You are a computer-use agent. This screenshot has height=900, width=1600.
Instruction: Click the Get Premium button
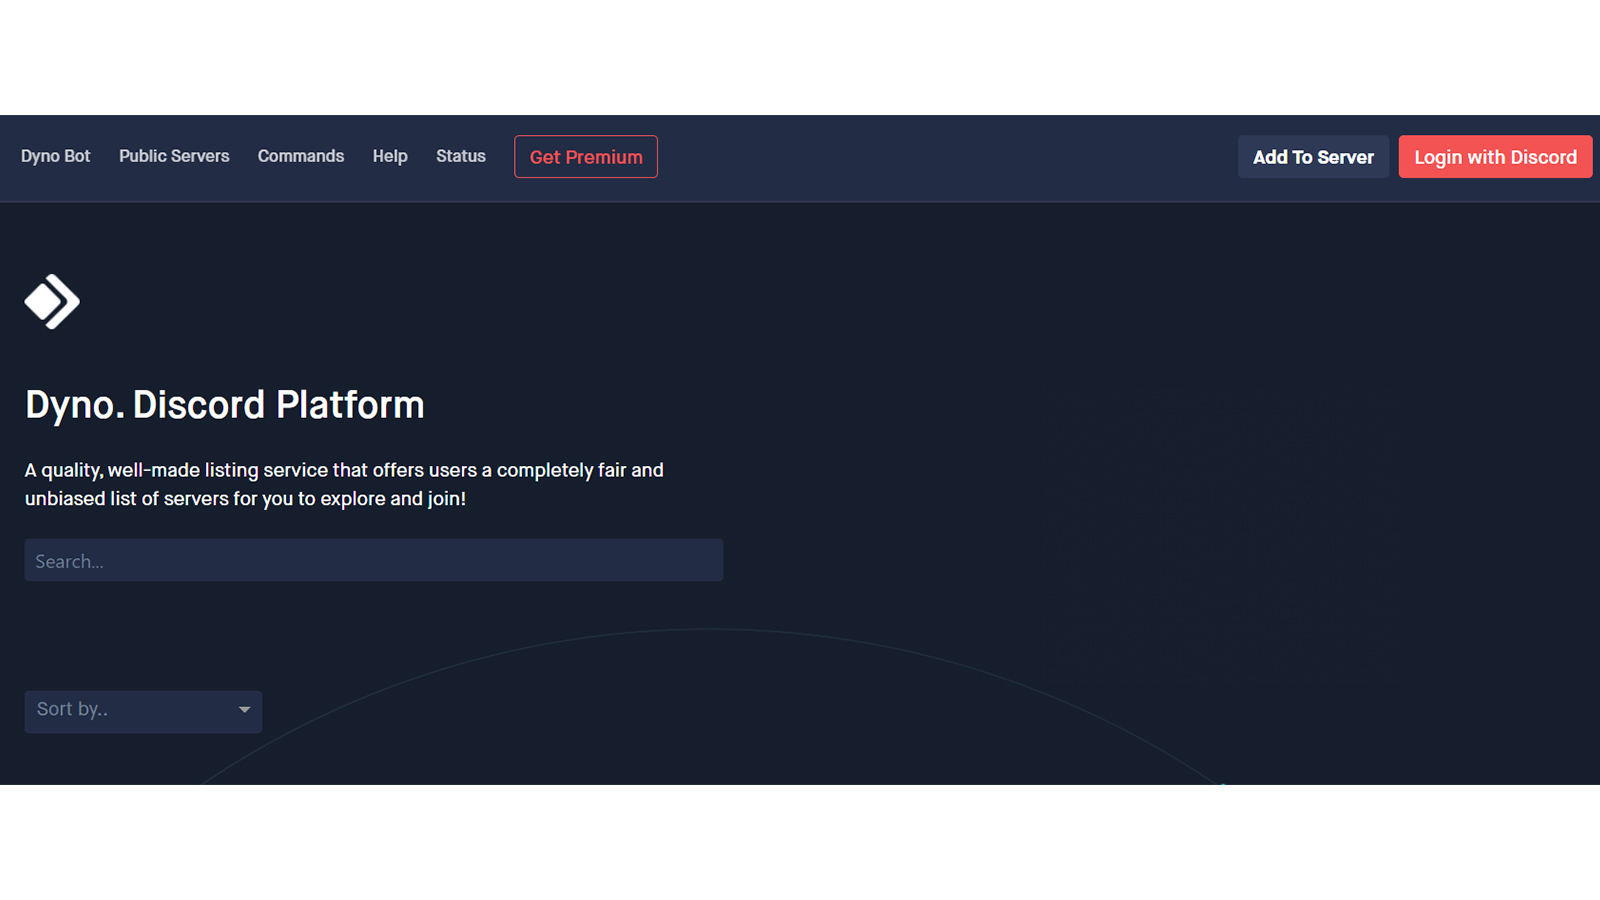pyautogui.click(x=586, y=157)
